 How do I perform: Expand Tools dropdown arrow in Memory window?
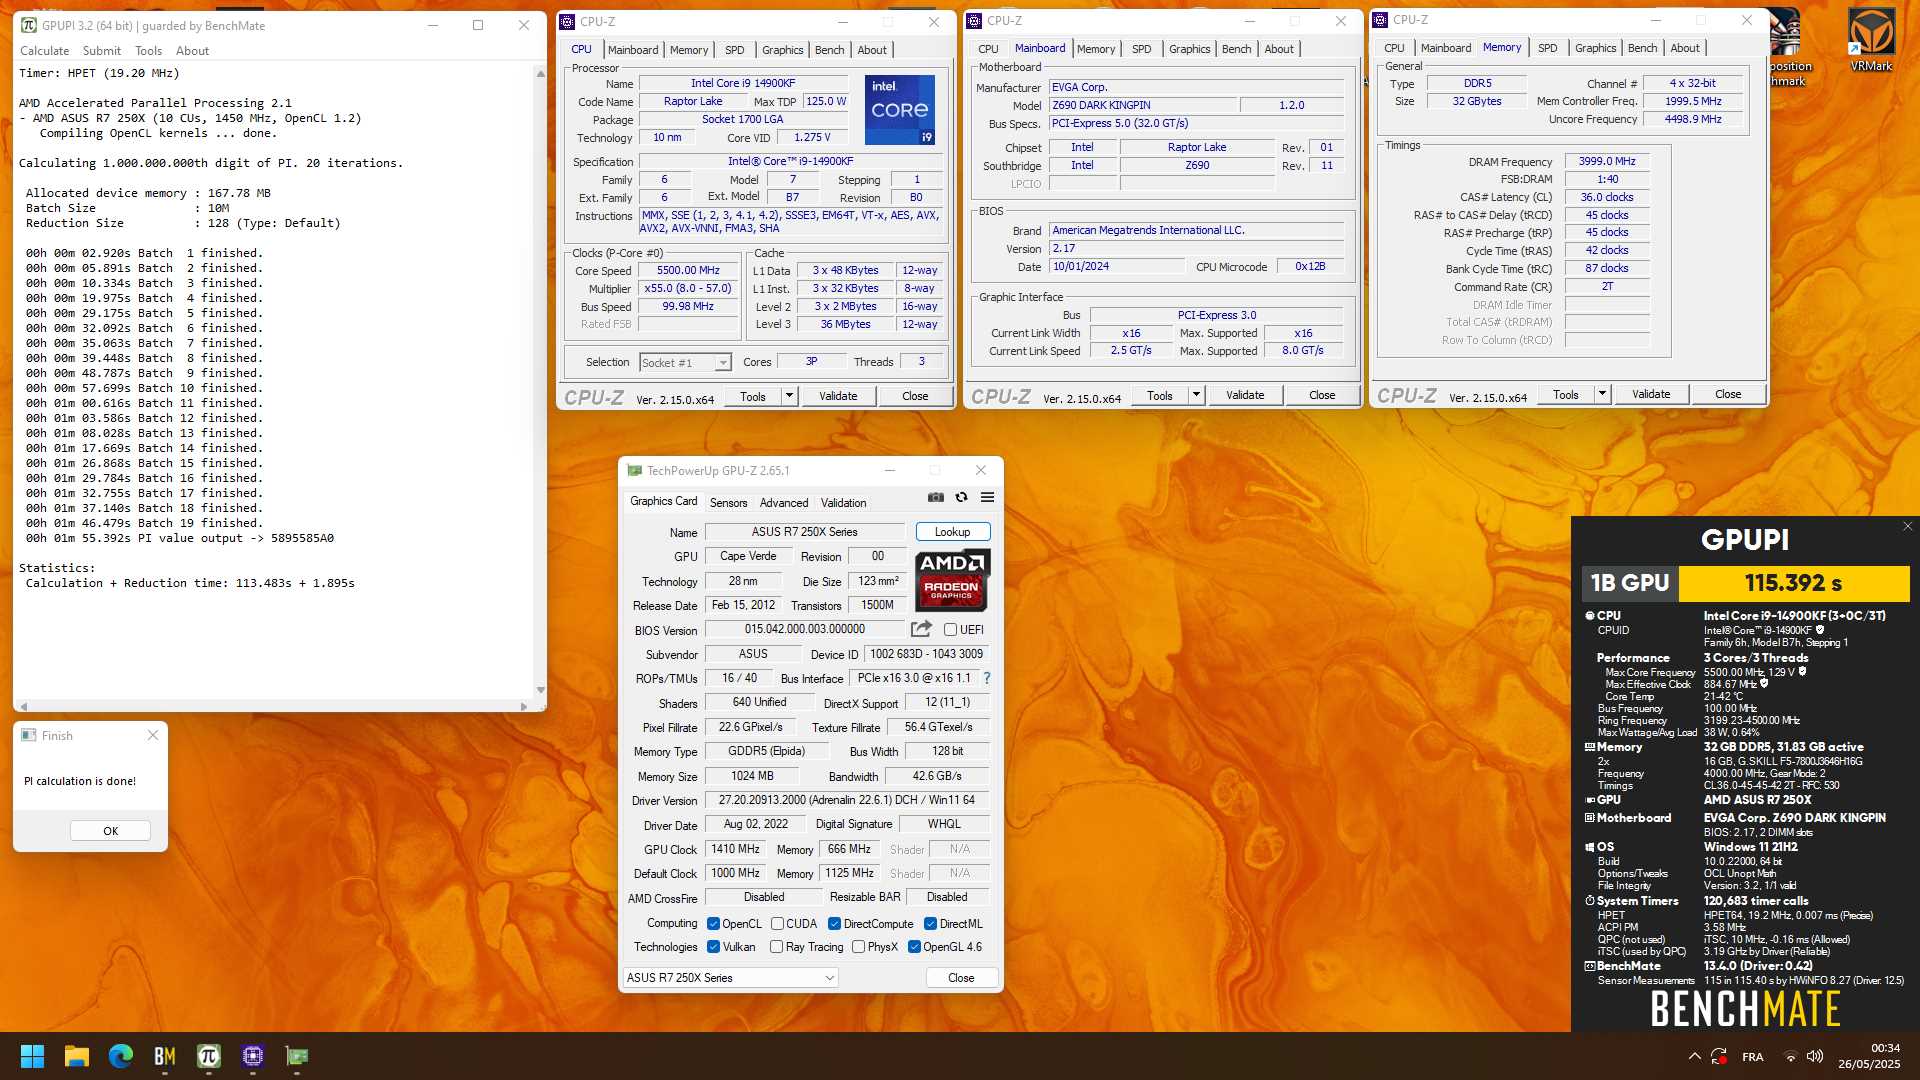click(1602, 394)
